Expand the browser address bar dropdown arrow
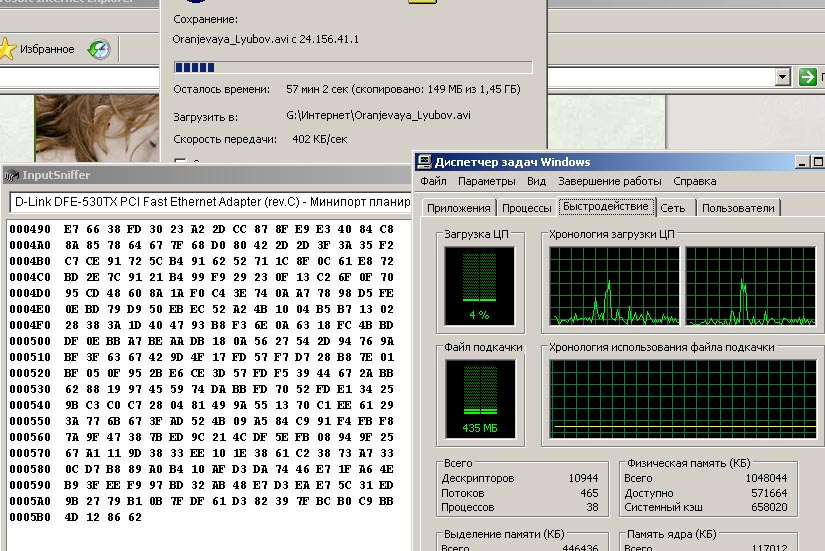This screenshot has width=825, height=551. tap(784, 78)
